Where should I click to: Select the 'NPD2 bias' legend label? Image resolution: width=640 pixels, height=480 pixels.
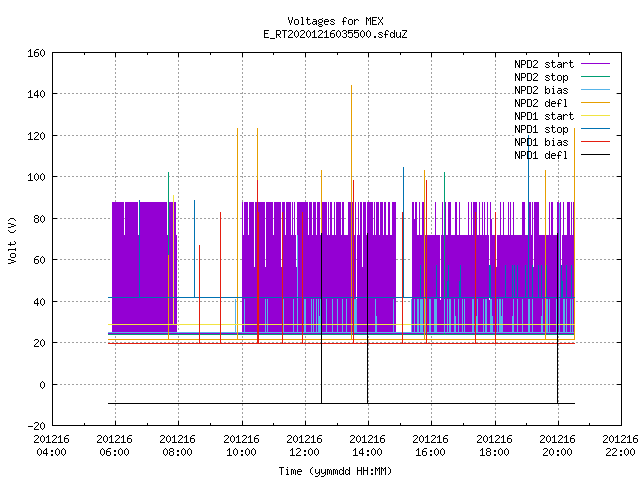pyautogui.click(x=541, y=90)
